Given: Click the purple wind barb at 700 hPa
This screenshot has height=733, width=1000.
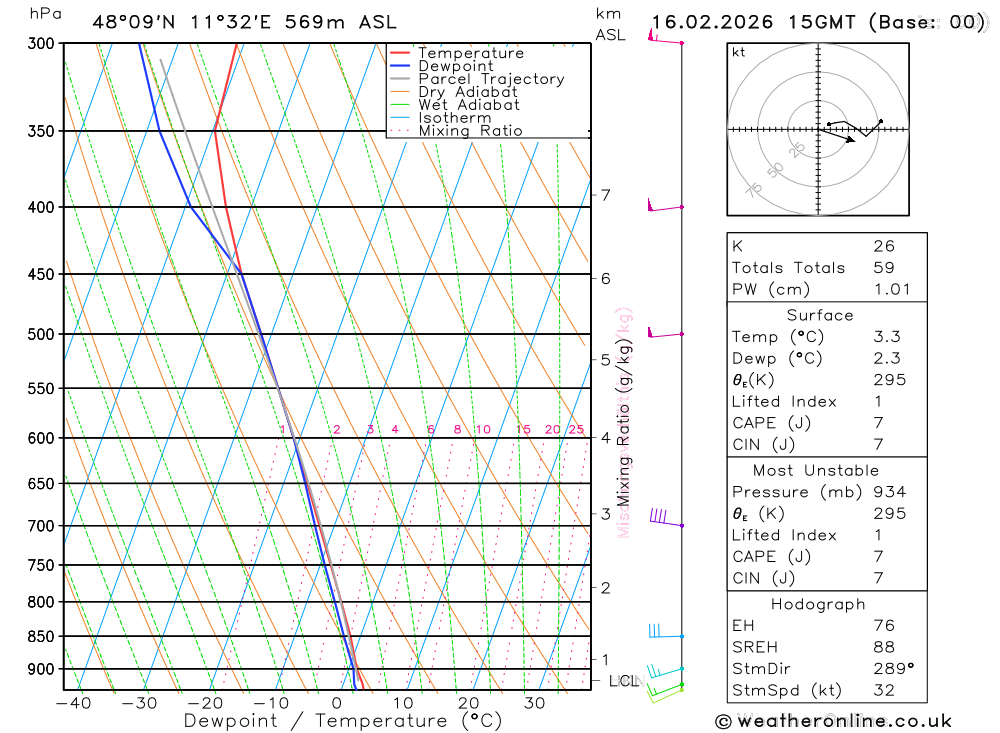Looking at the screenshot, I should pos(666,517).
